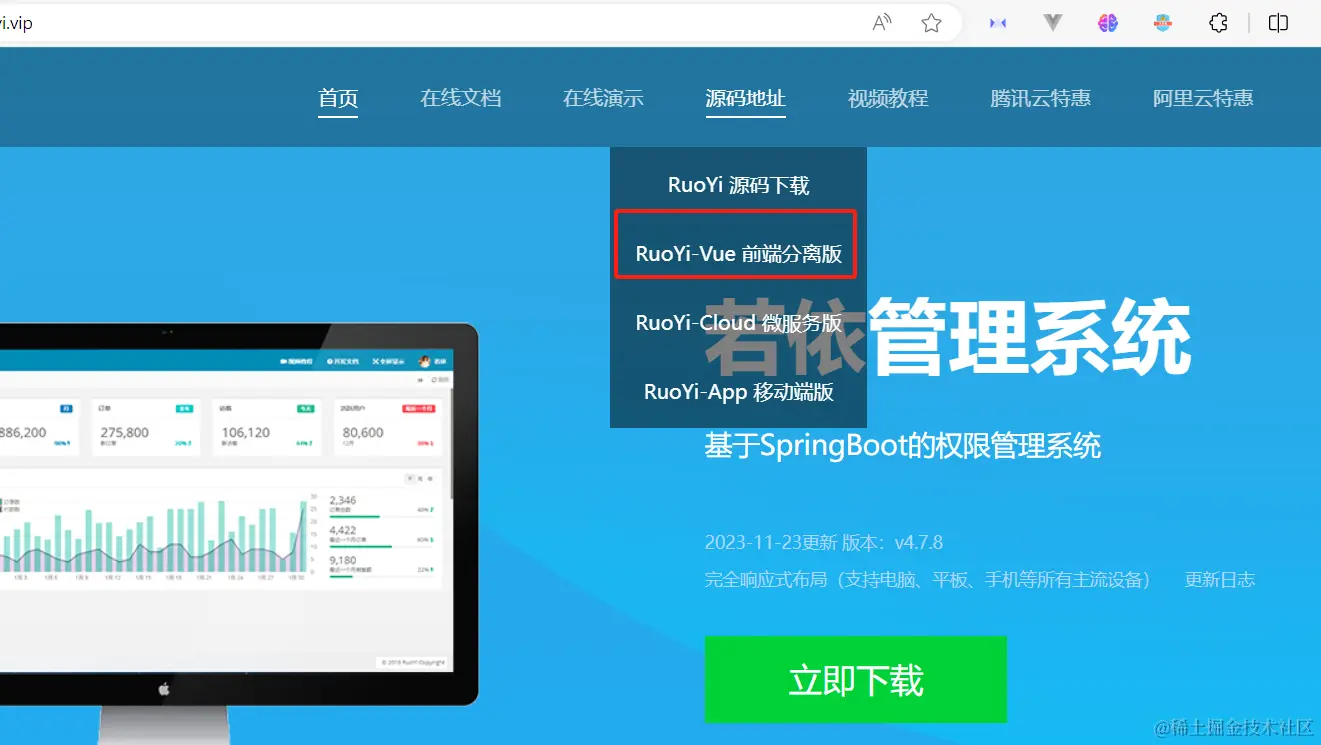Expand the 源码地址 dropdown menu
The height and width of the screenshot is (745, 1321).
pyautogui.click(x=745, y=98)
